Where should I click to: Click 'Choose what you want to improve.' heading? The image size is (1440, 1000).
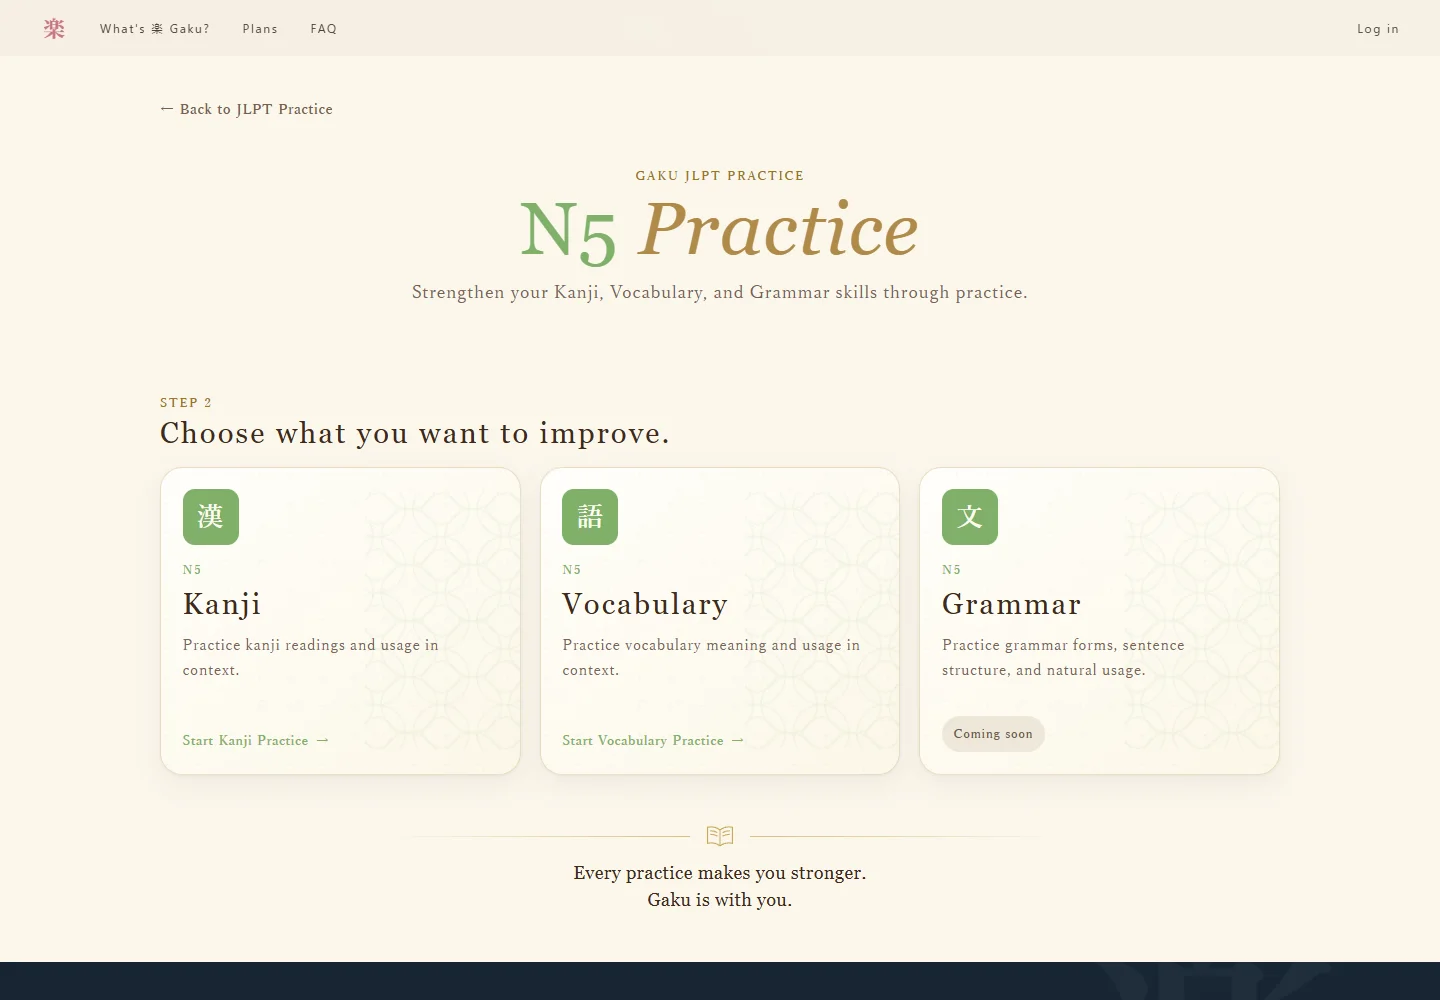coord(415,433)
